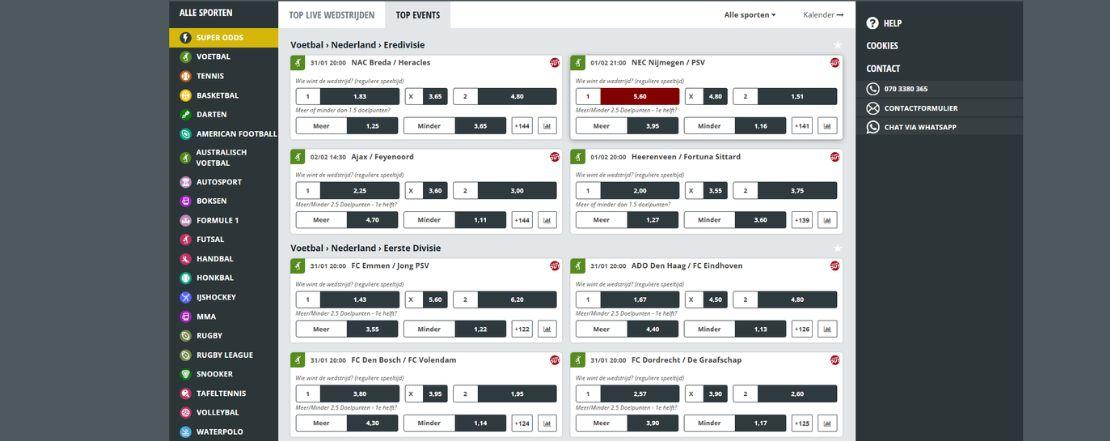This screenshot has width=1110, height=441.
Task: Open stats icon for NAC Breda / Heracles
Action: pos(547,126)
